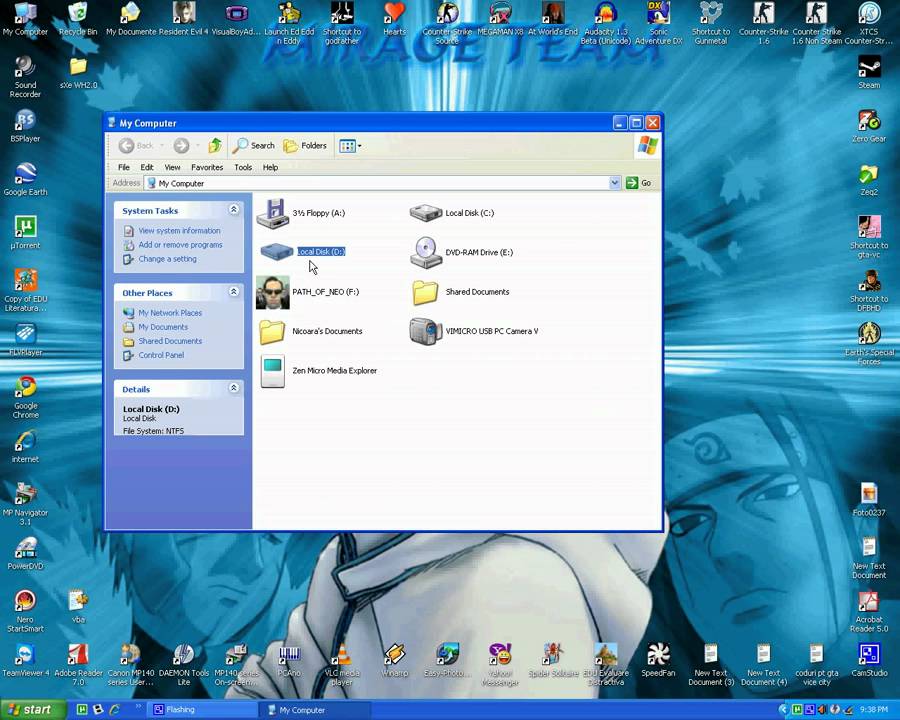900x720 pixels.
Task: Toggle the Folders pane button
Action: tap(305, 146)
